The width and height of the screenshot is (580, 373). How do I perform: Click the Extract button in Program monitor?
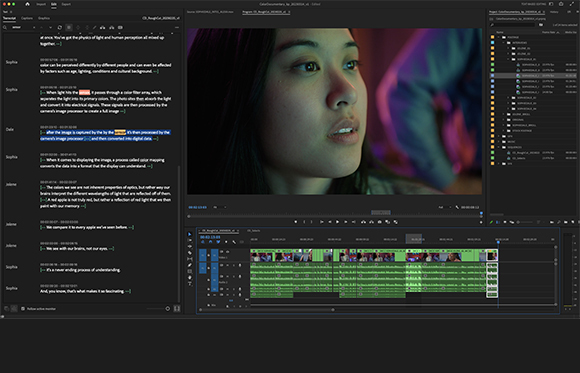371,222
